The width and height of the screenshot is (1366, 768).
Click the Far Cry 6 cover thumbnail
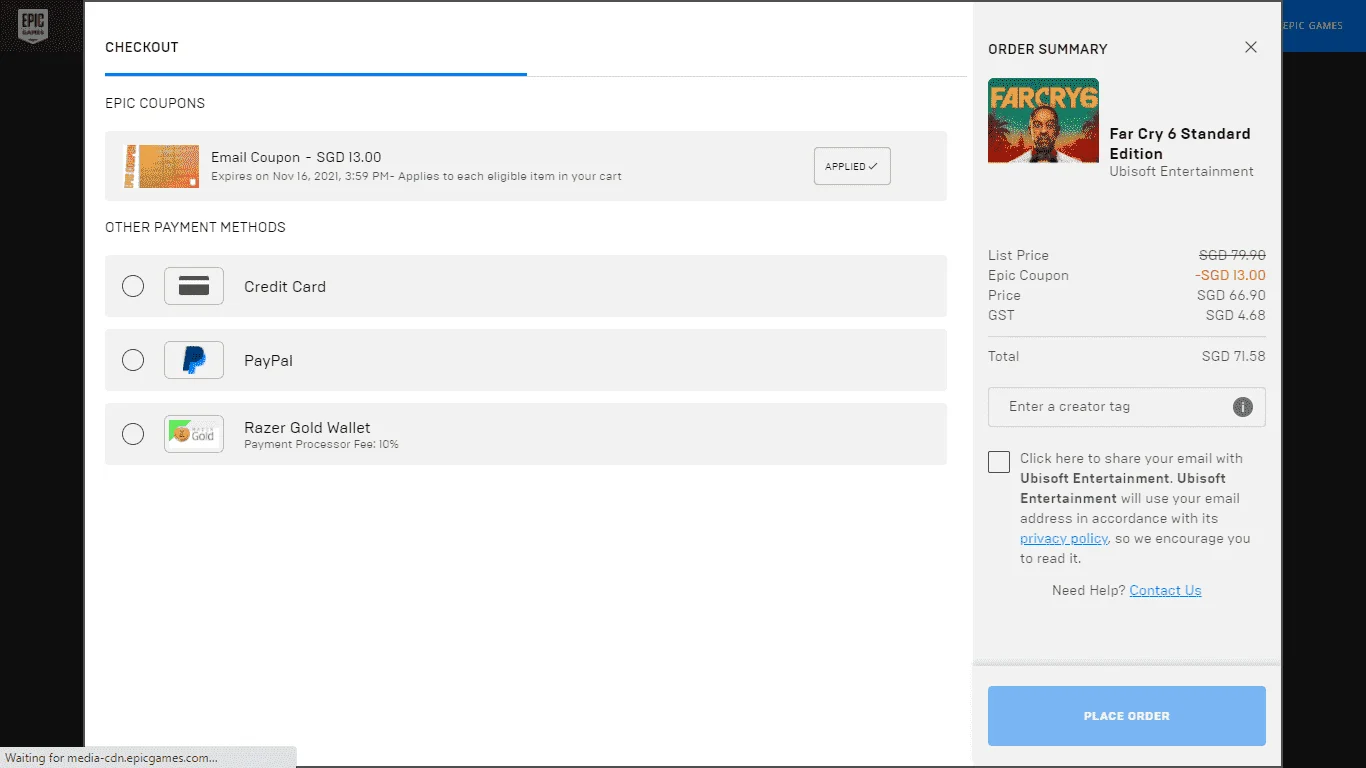click(1043, 121)
